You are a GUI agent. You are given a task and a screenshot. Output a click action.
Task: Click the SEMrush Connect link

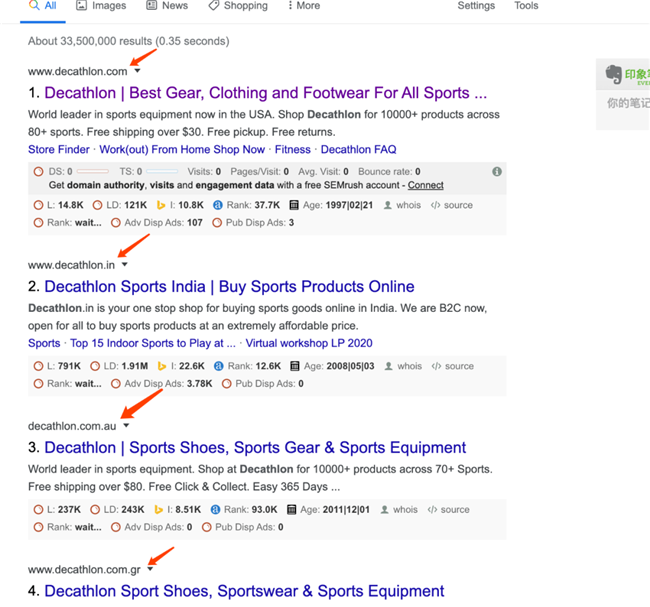click(x=425, y=185)
